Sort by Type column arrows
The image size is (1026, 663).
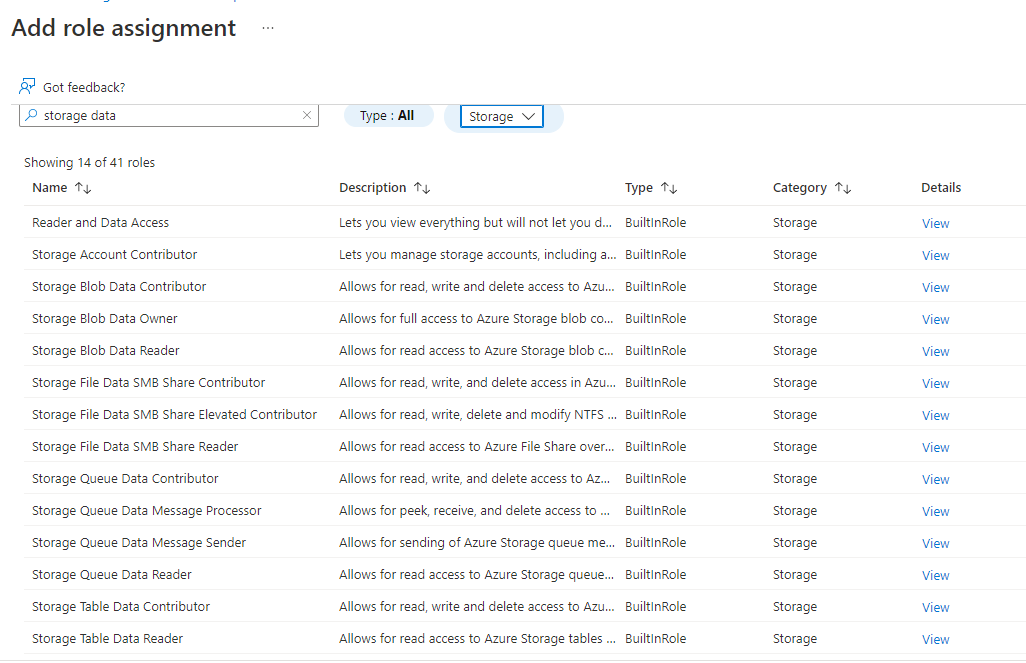(669, 188)
